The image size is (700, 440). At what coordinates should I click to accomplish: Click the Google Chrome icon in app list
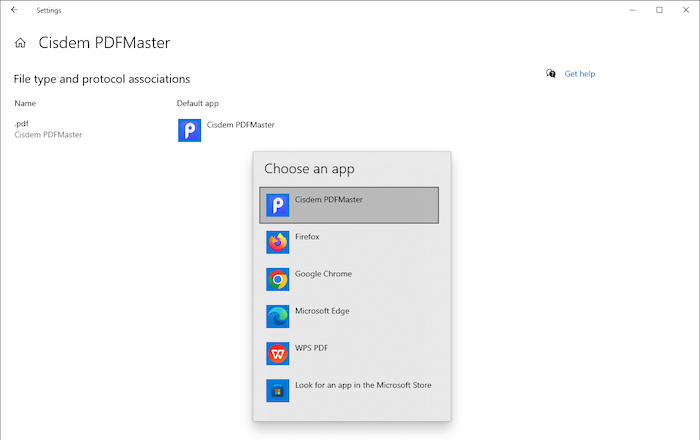click(277, 279)
